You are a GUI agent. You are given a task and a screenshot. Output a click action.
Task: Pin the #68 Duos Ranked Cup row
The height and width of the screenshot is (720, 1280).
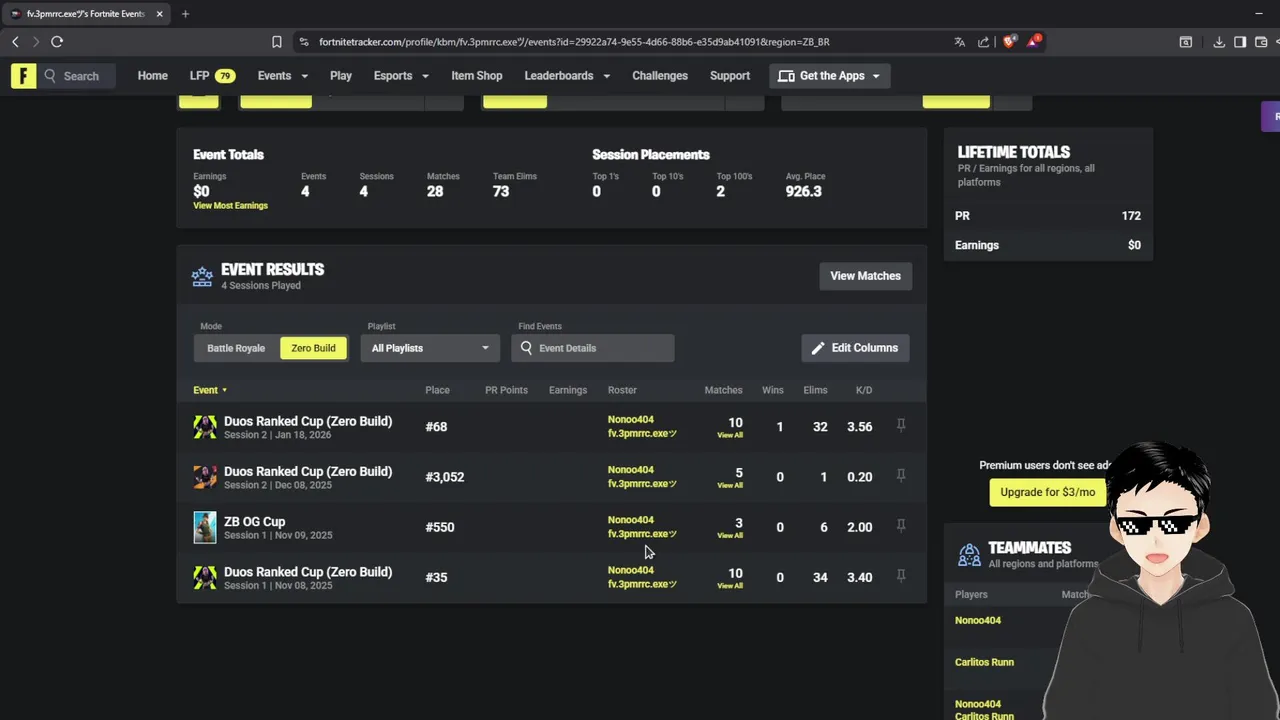coord(901,426)
